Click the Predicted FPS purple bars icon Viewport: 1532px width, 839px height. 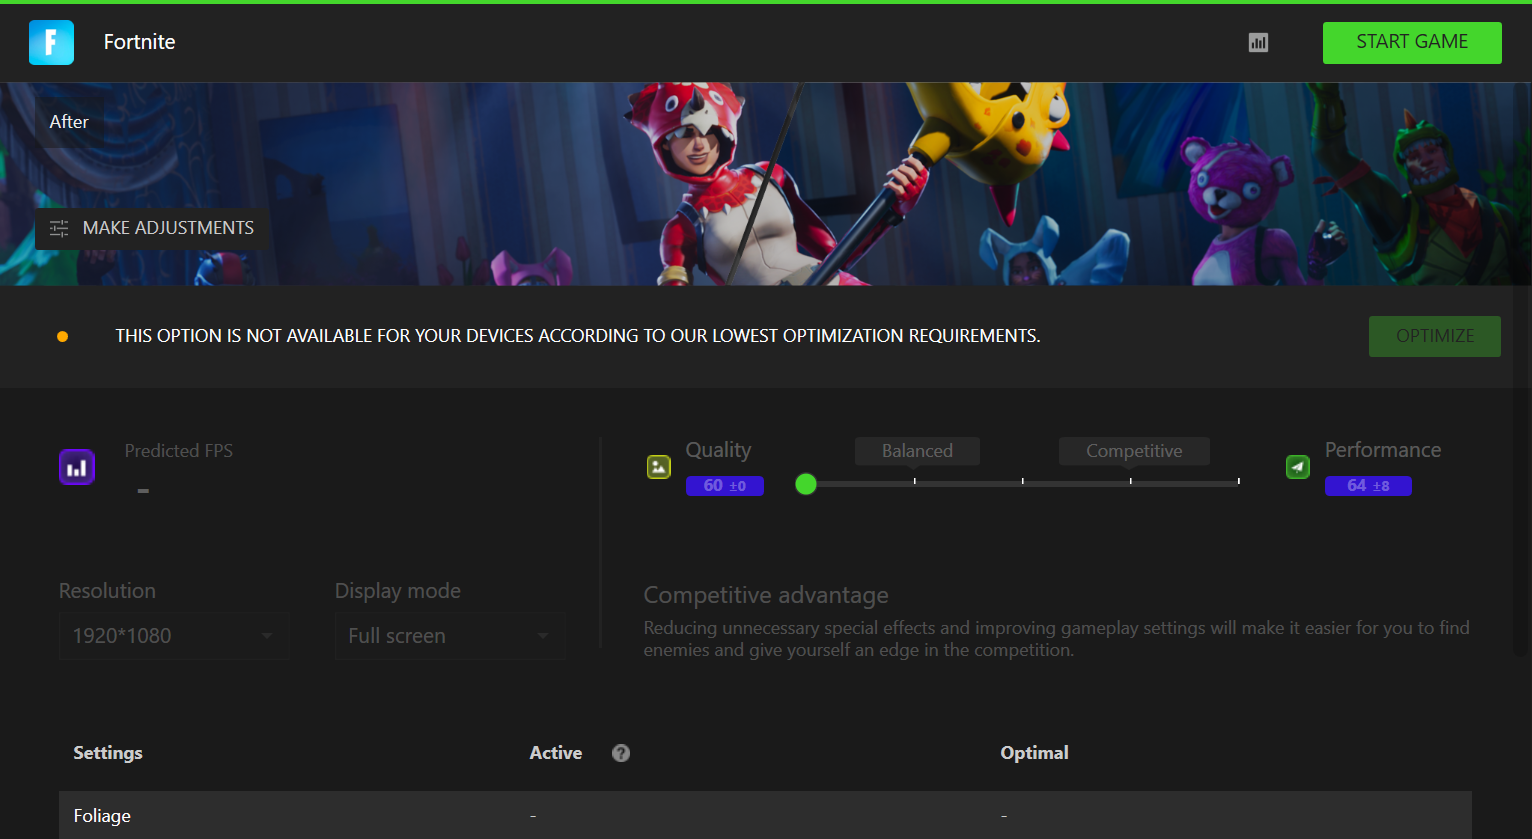(77, 467)
